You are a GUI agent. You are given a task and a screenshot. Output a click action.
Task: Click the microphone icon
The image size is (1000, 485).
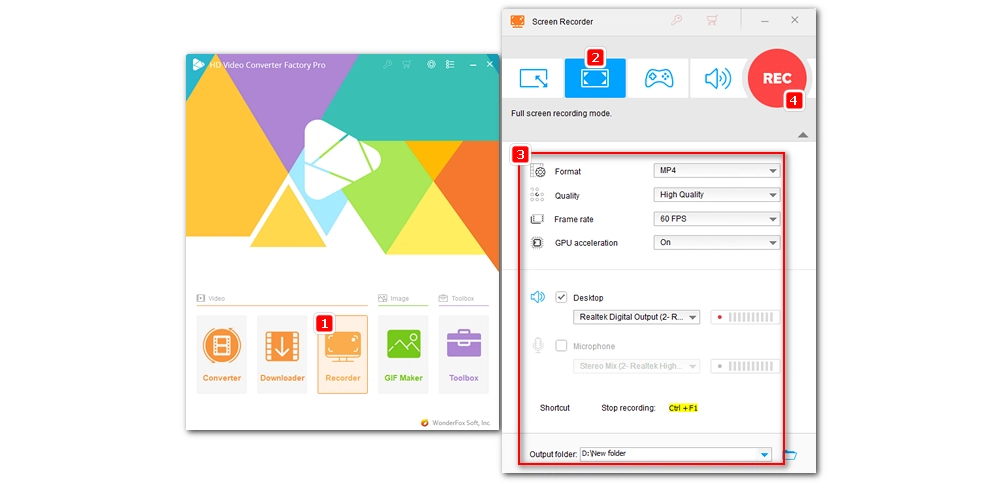tap(538, 345)
